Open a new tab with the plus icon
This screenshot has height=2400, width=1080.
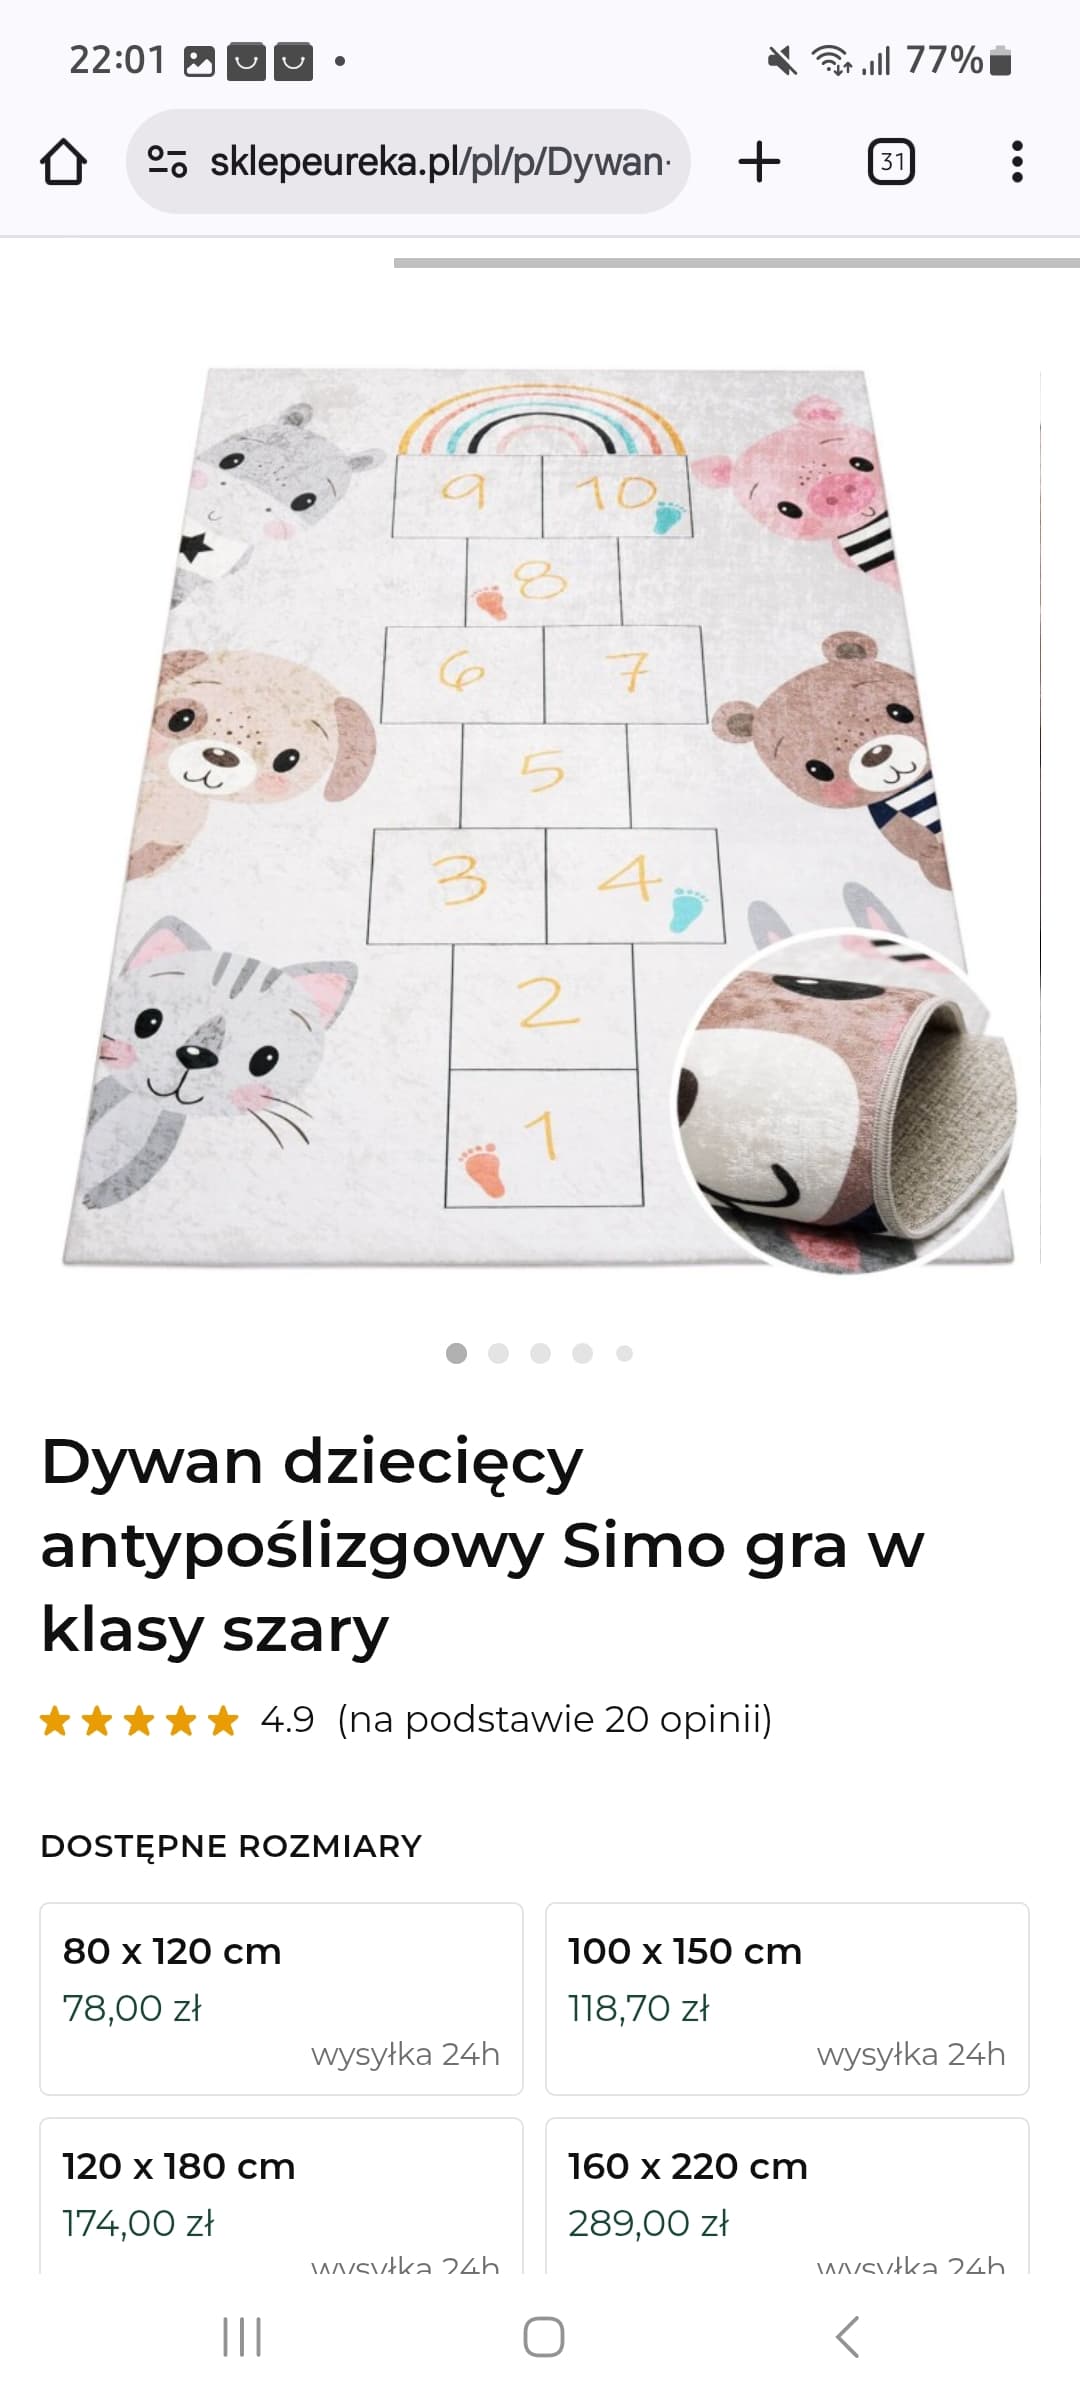[759, 161]
